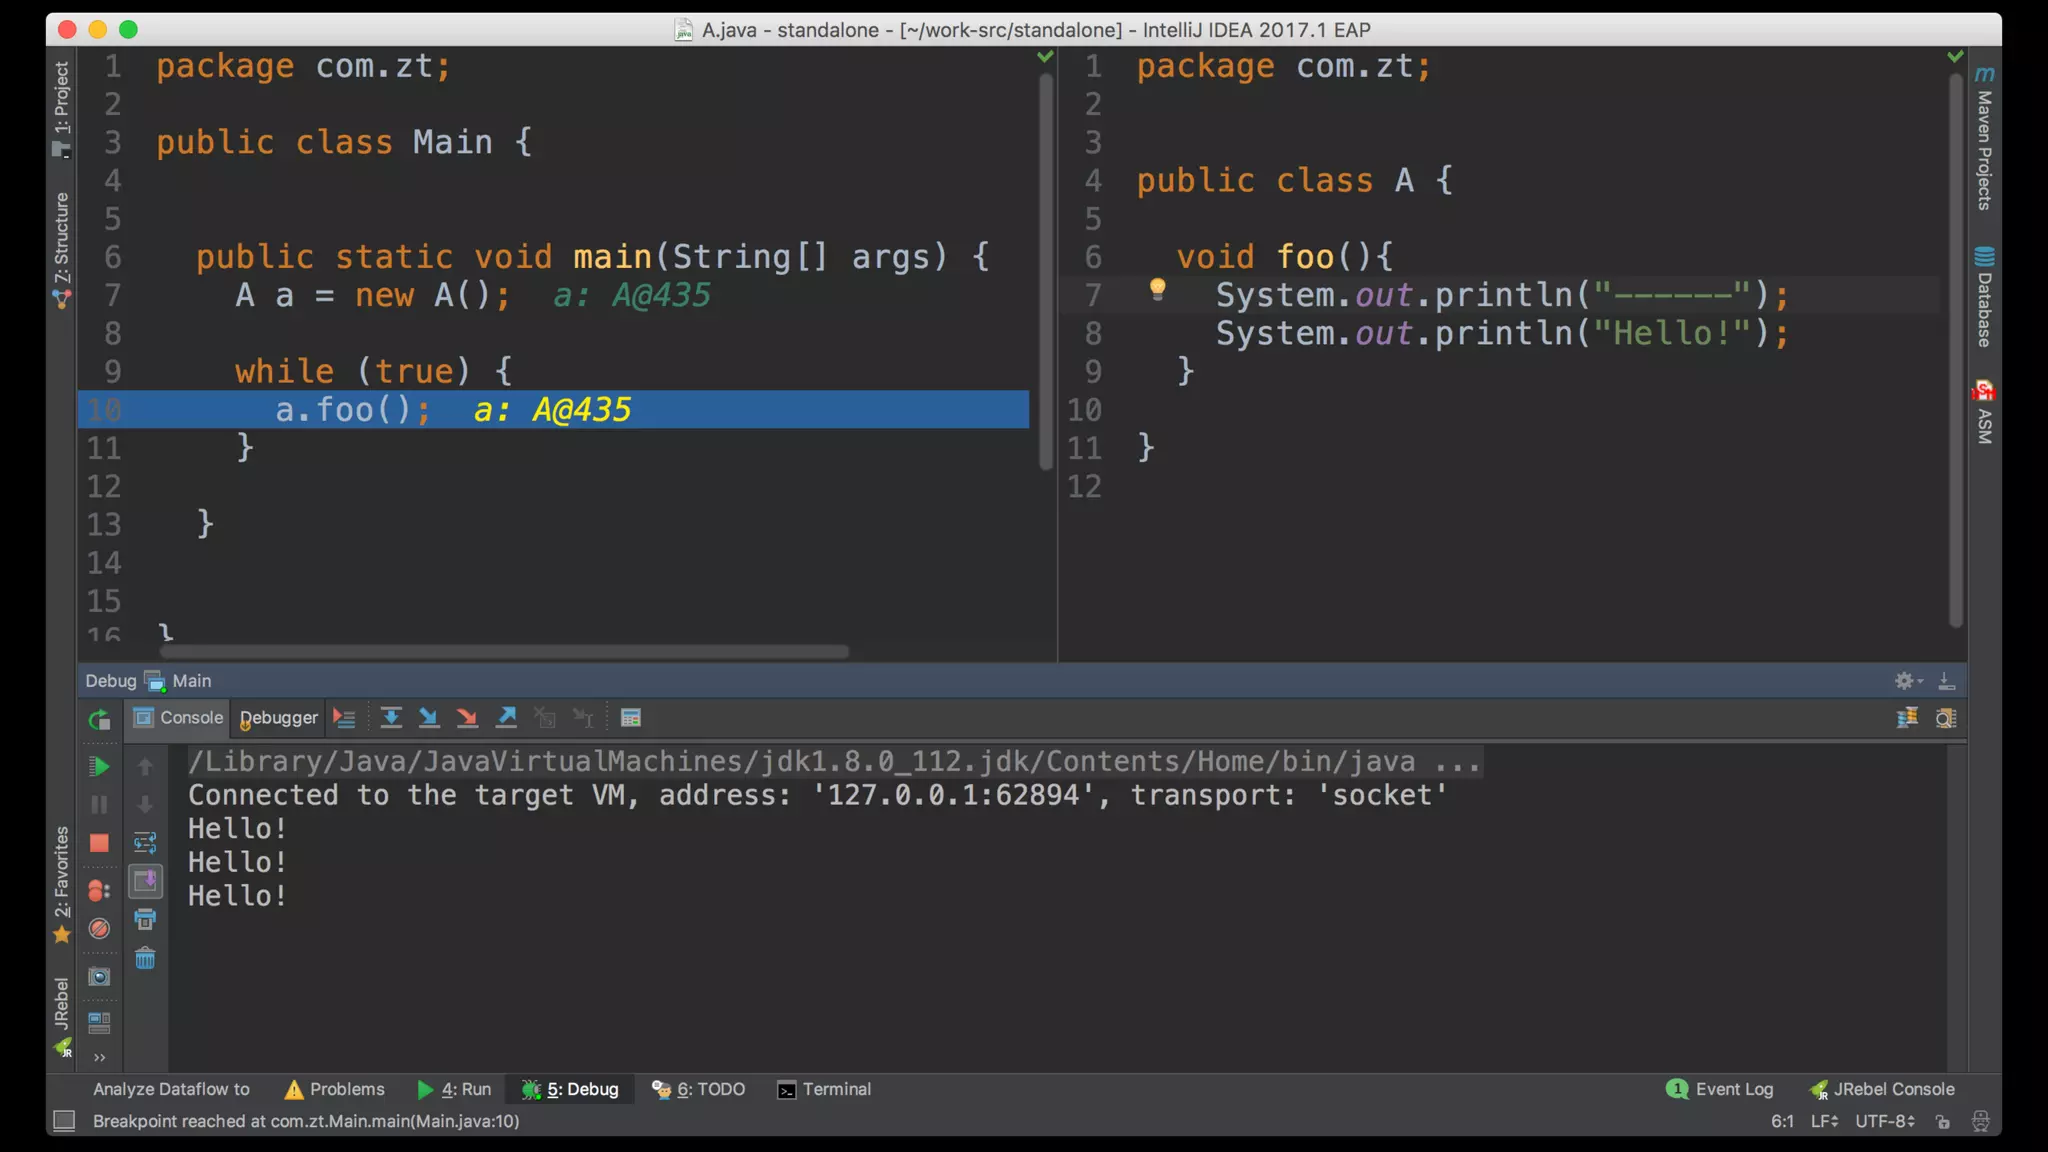The height and width of the screenshot is (1152, 2048).
Task: Click the lightbulb intention on line 7
Action: pyautogui.click(x=1157, y=290)
